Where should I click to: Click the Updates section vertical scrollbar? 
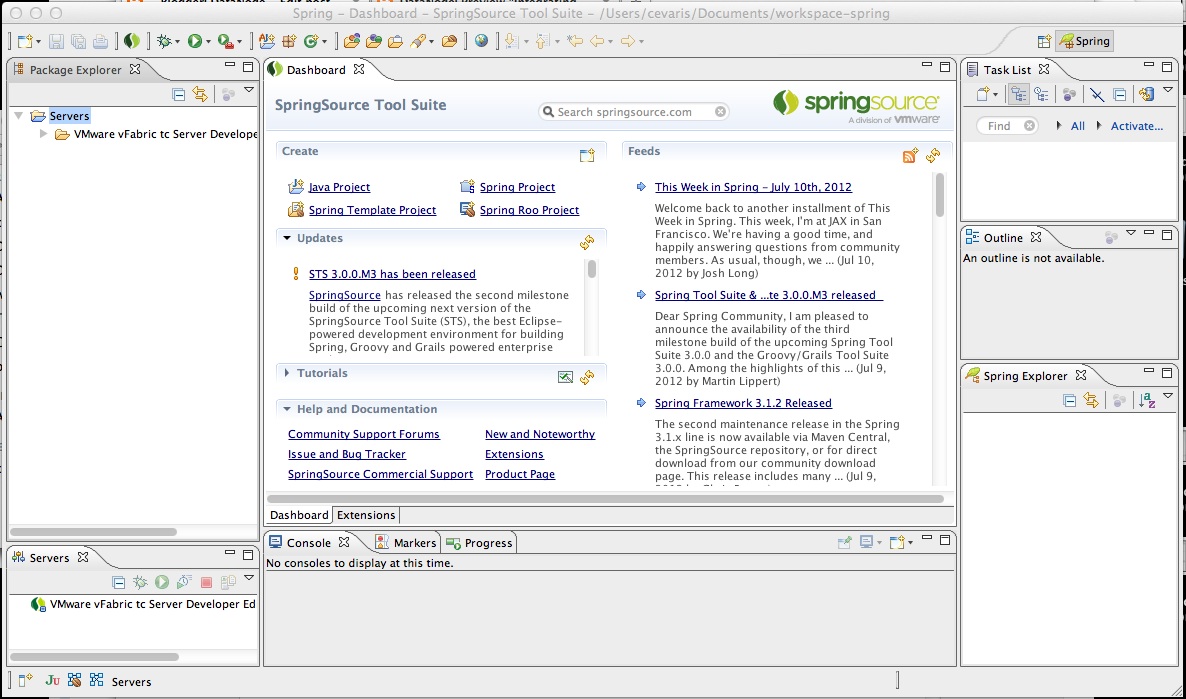click(591, 269)
